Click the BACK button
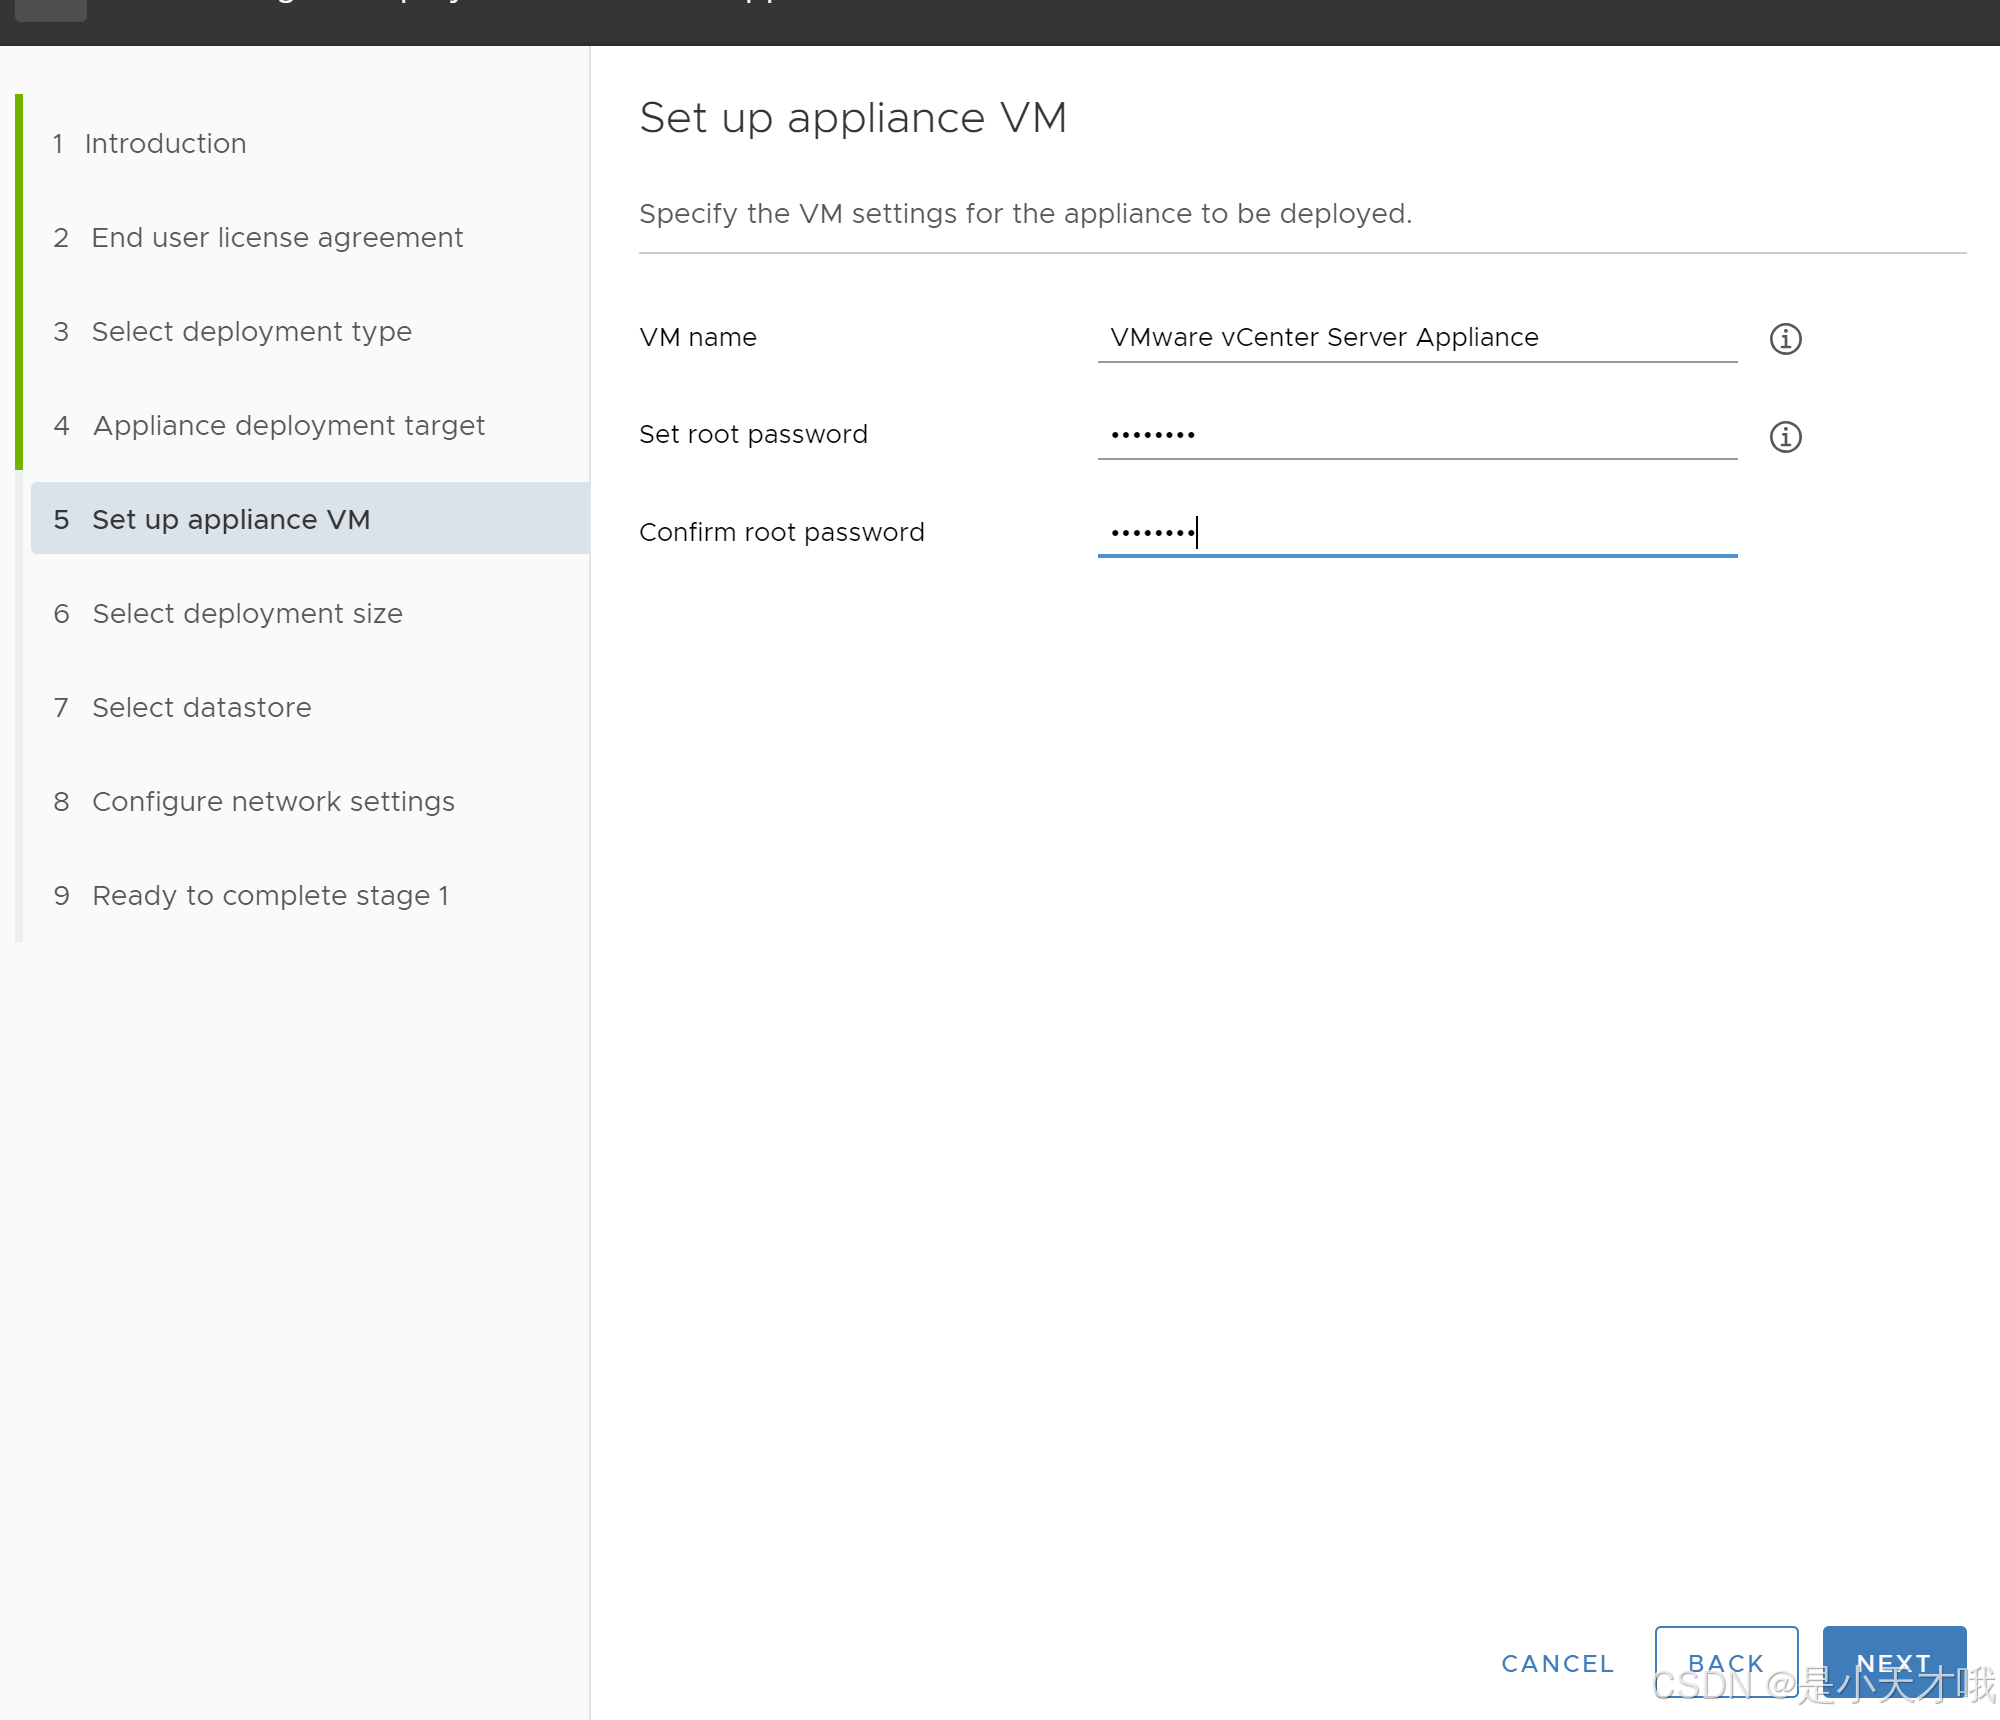 point(1726,1661)
